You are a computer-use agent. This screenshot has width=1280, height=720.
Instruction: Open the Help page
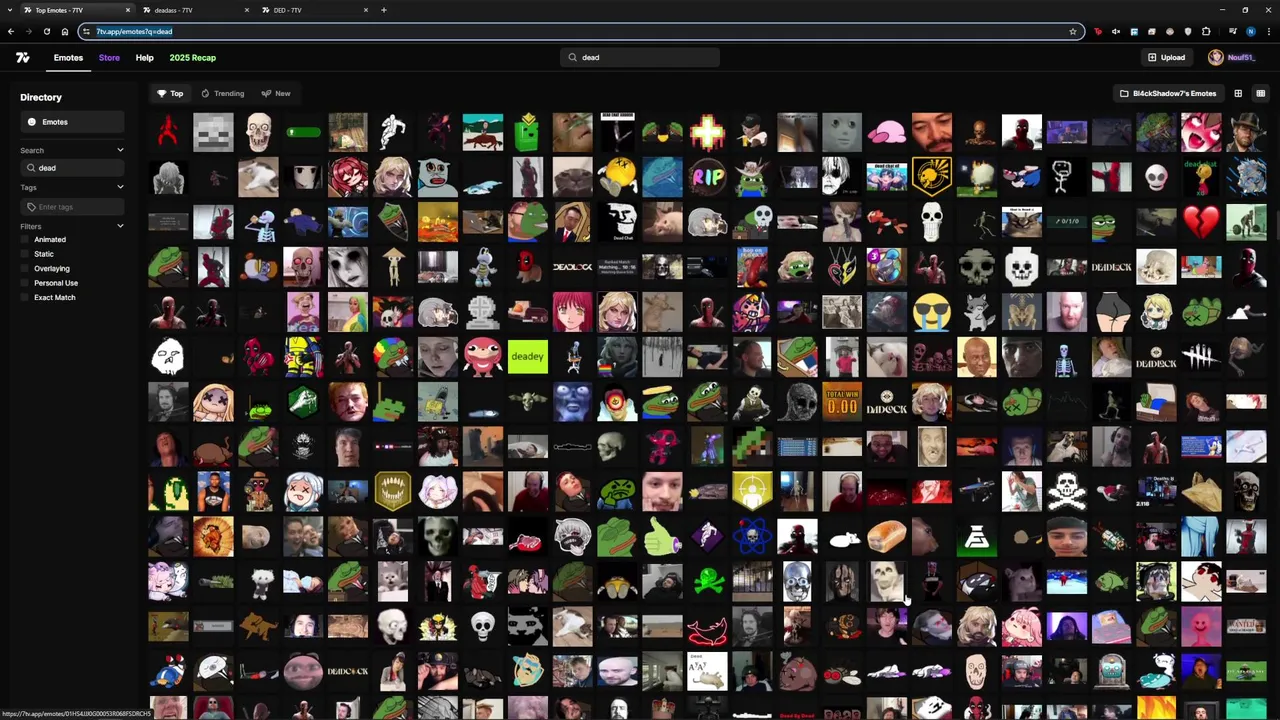coord(144,58)
